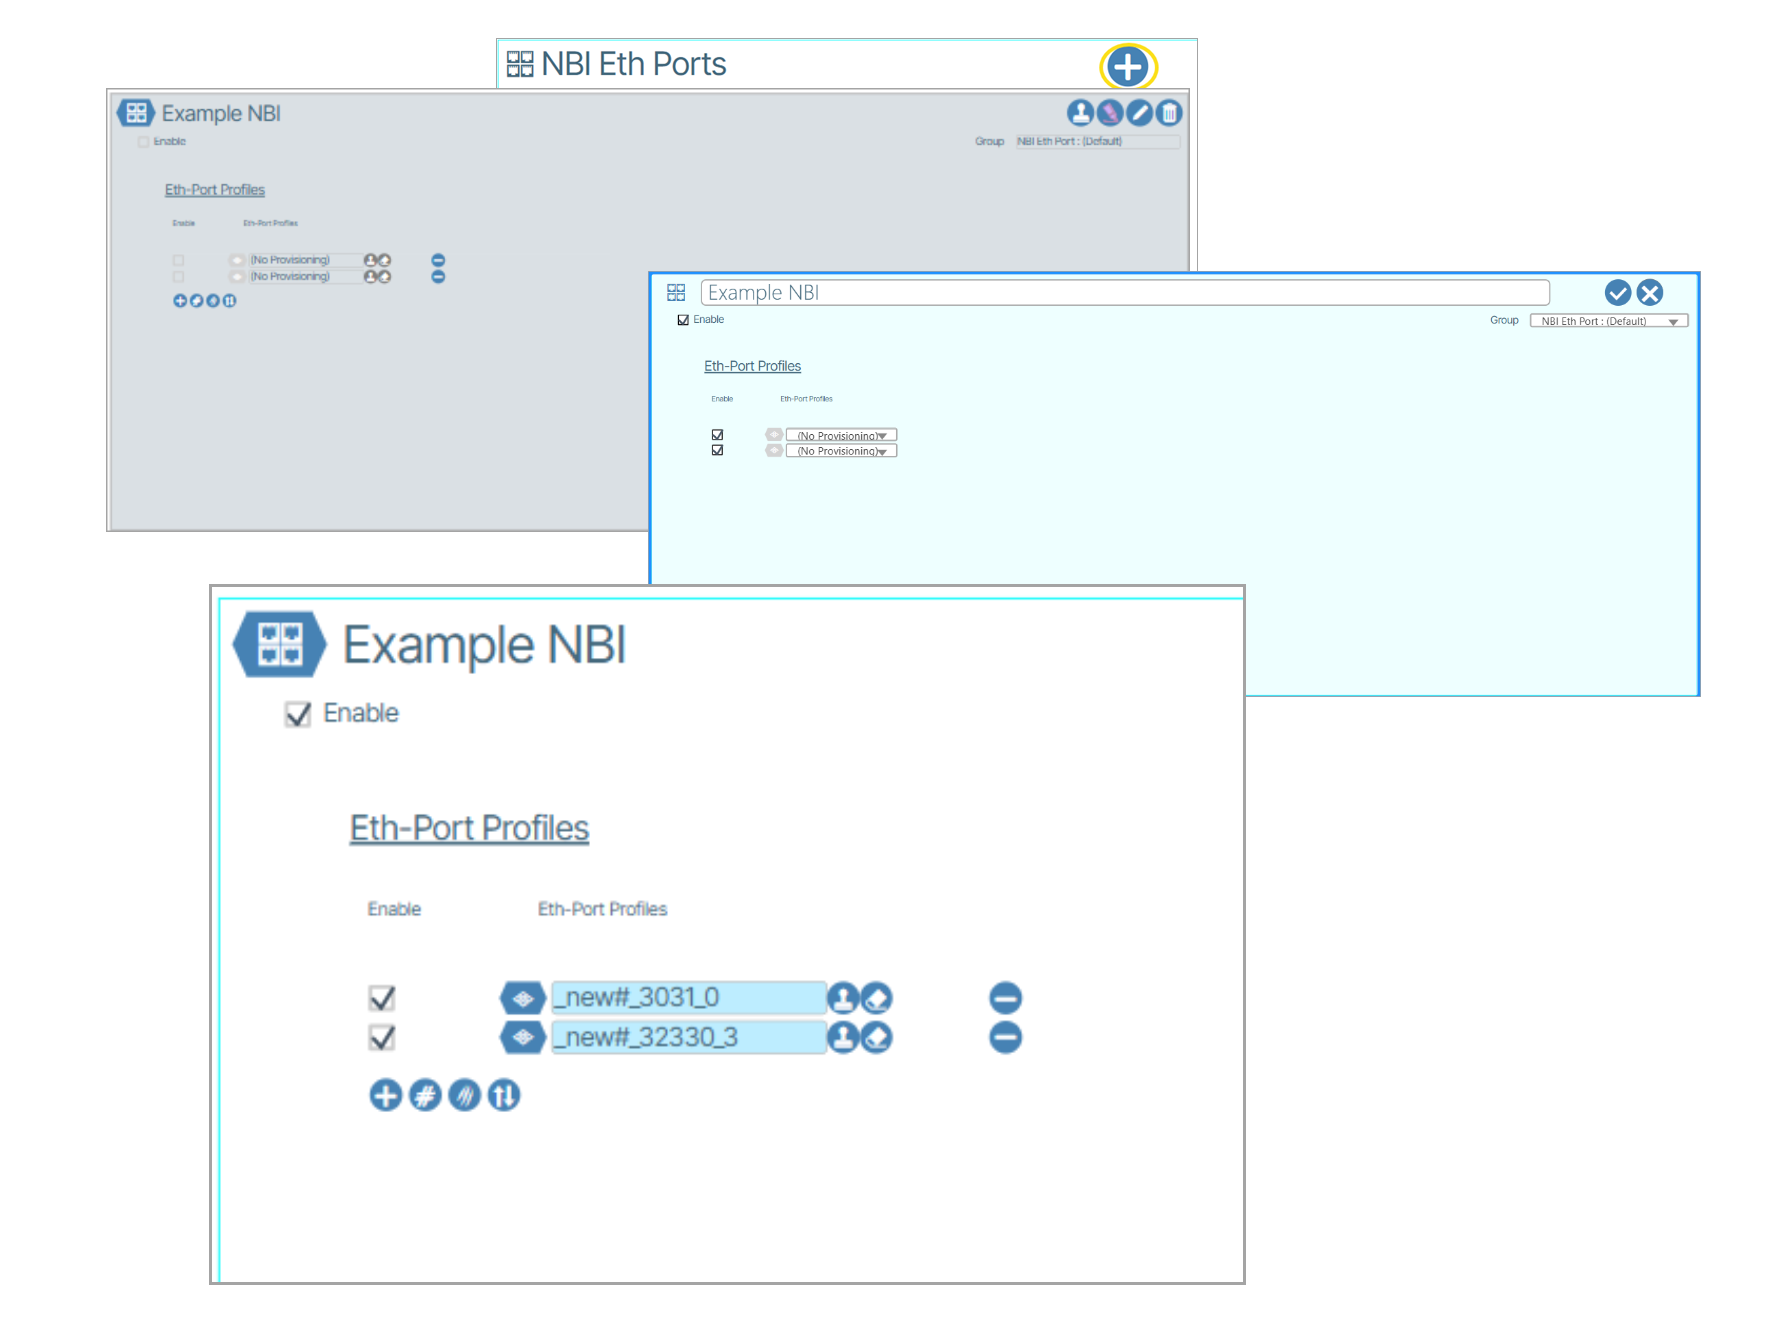
Task: Confirm edits with the checkmark icon
Action: [1617, 292]
